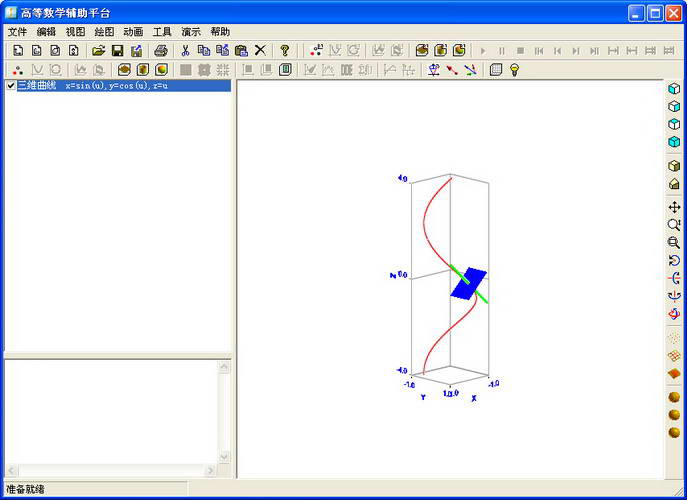Click the yellow question mark Help icon
The height and width of the screenshot is (500, 687).
click(284, 50)
